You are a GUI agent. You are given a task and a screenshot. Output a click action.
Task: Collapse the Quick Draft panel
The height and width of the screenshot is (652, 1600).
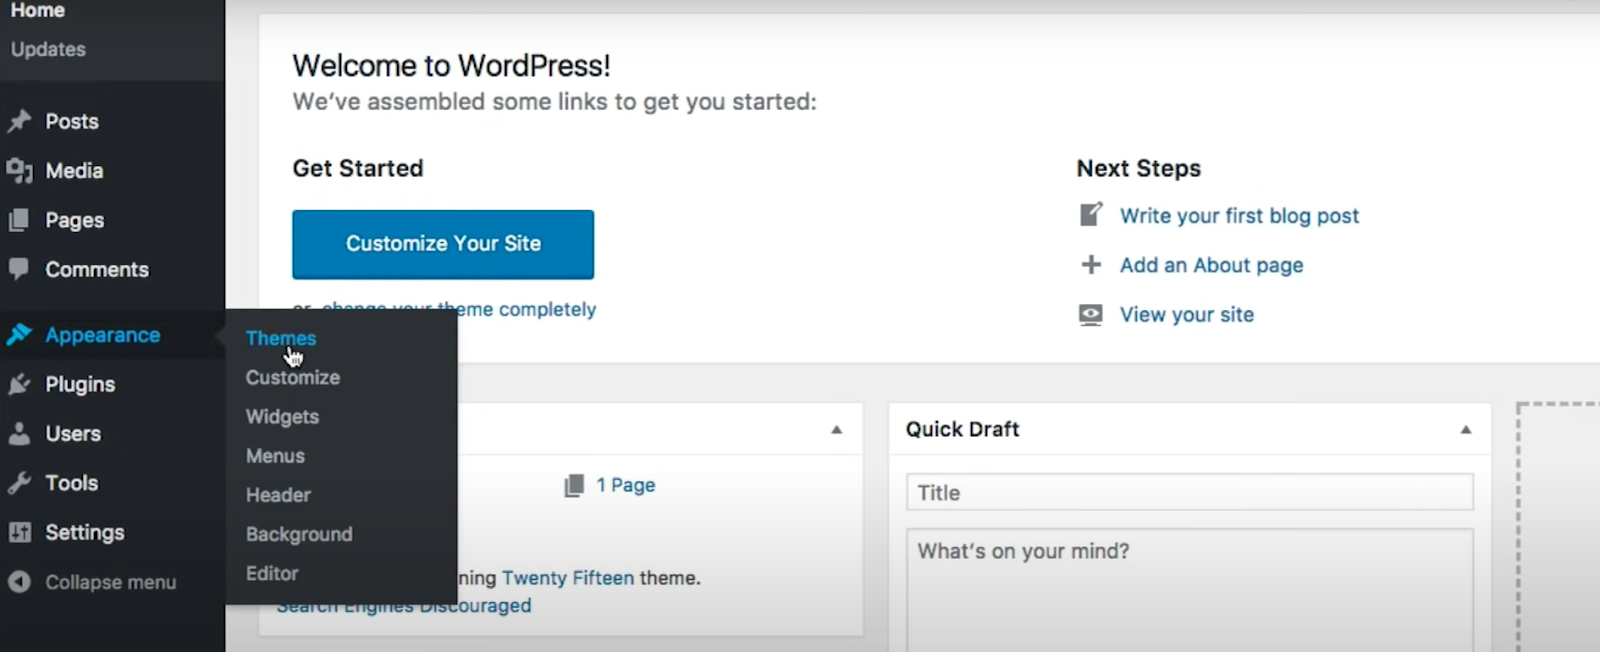pyautogui.click(x=1465, y=428)
